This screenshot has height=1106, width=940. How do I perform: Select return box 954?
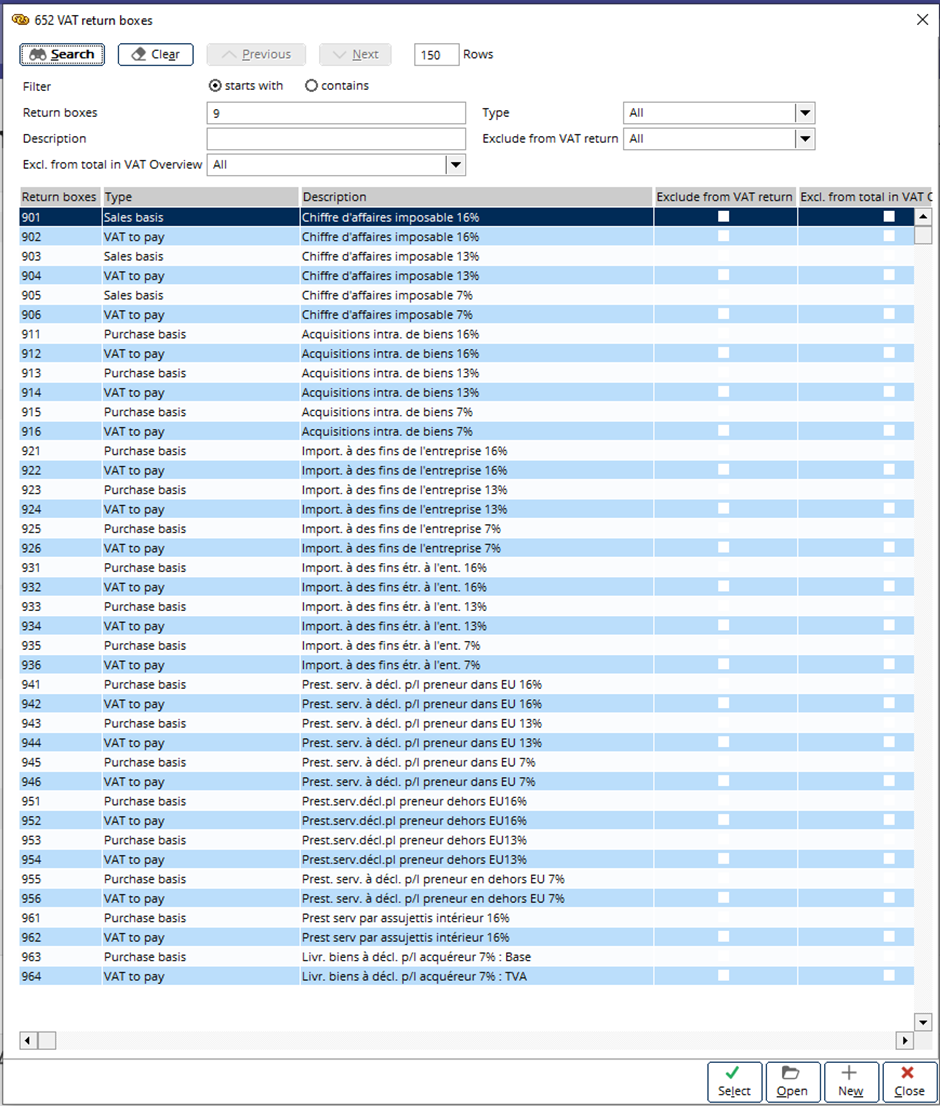pos(467,859)
